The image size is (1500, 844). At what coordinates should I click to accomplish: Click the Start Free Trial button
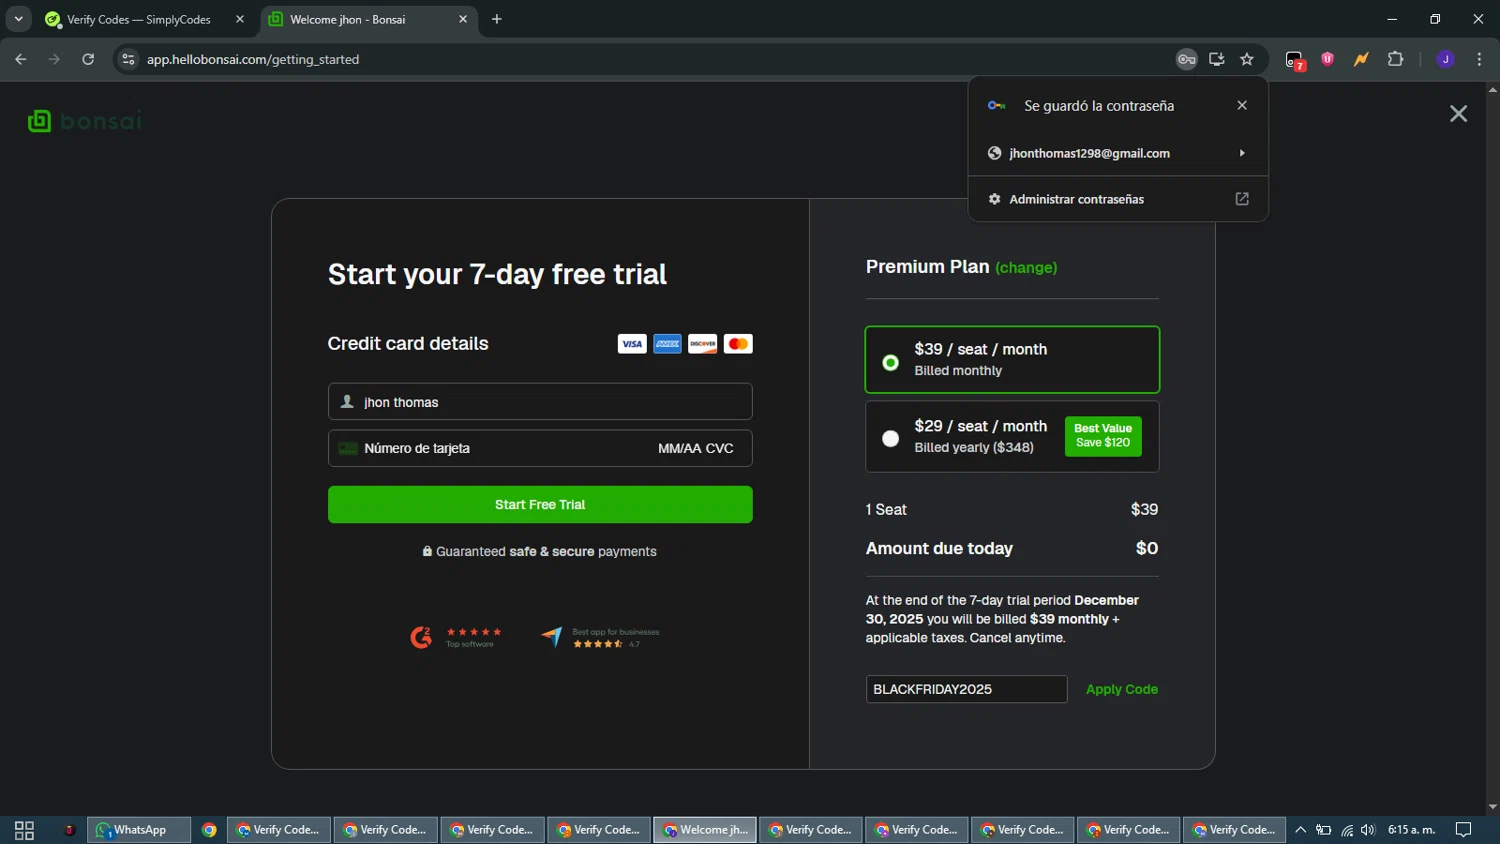pos(540,505)
